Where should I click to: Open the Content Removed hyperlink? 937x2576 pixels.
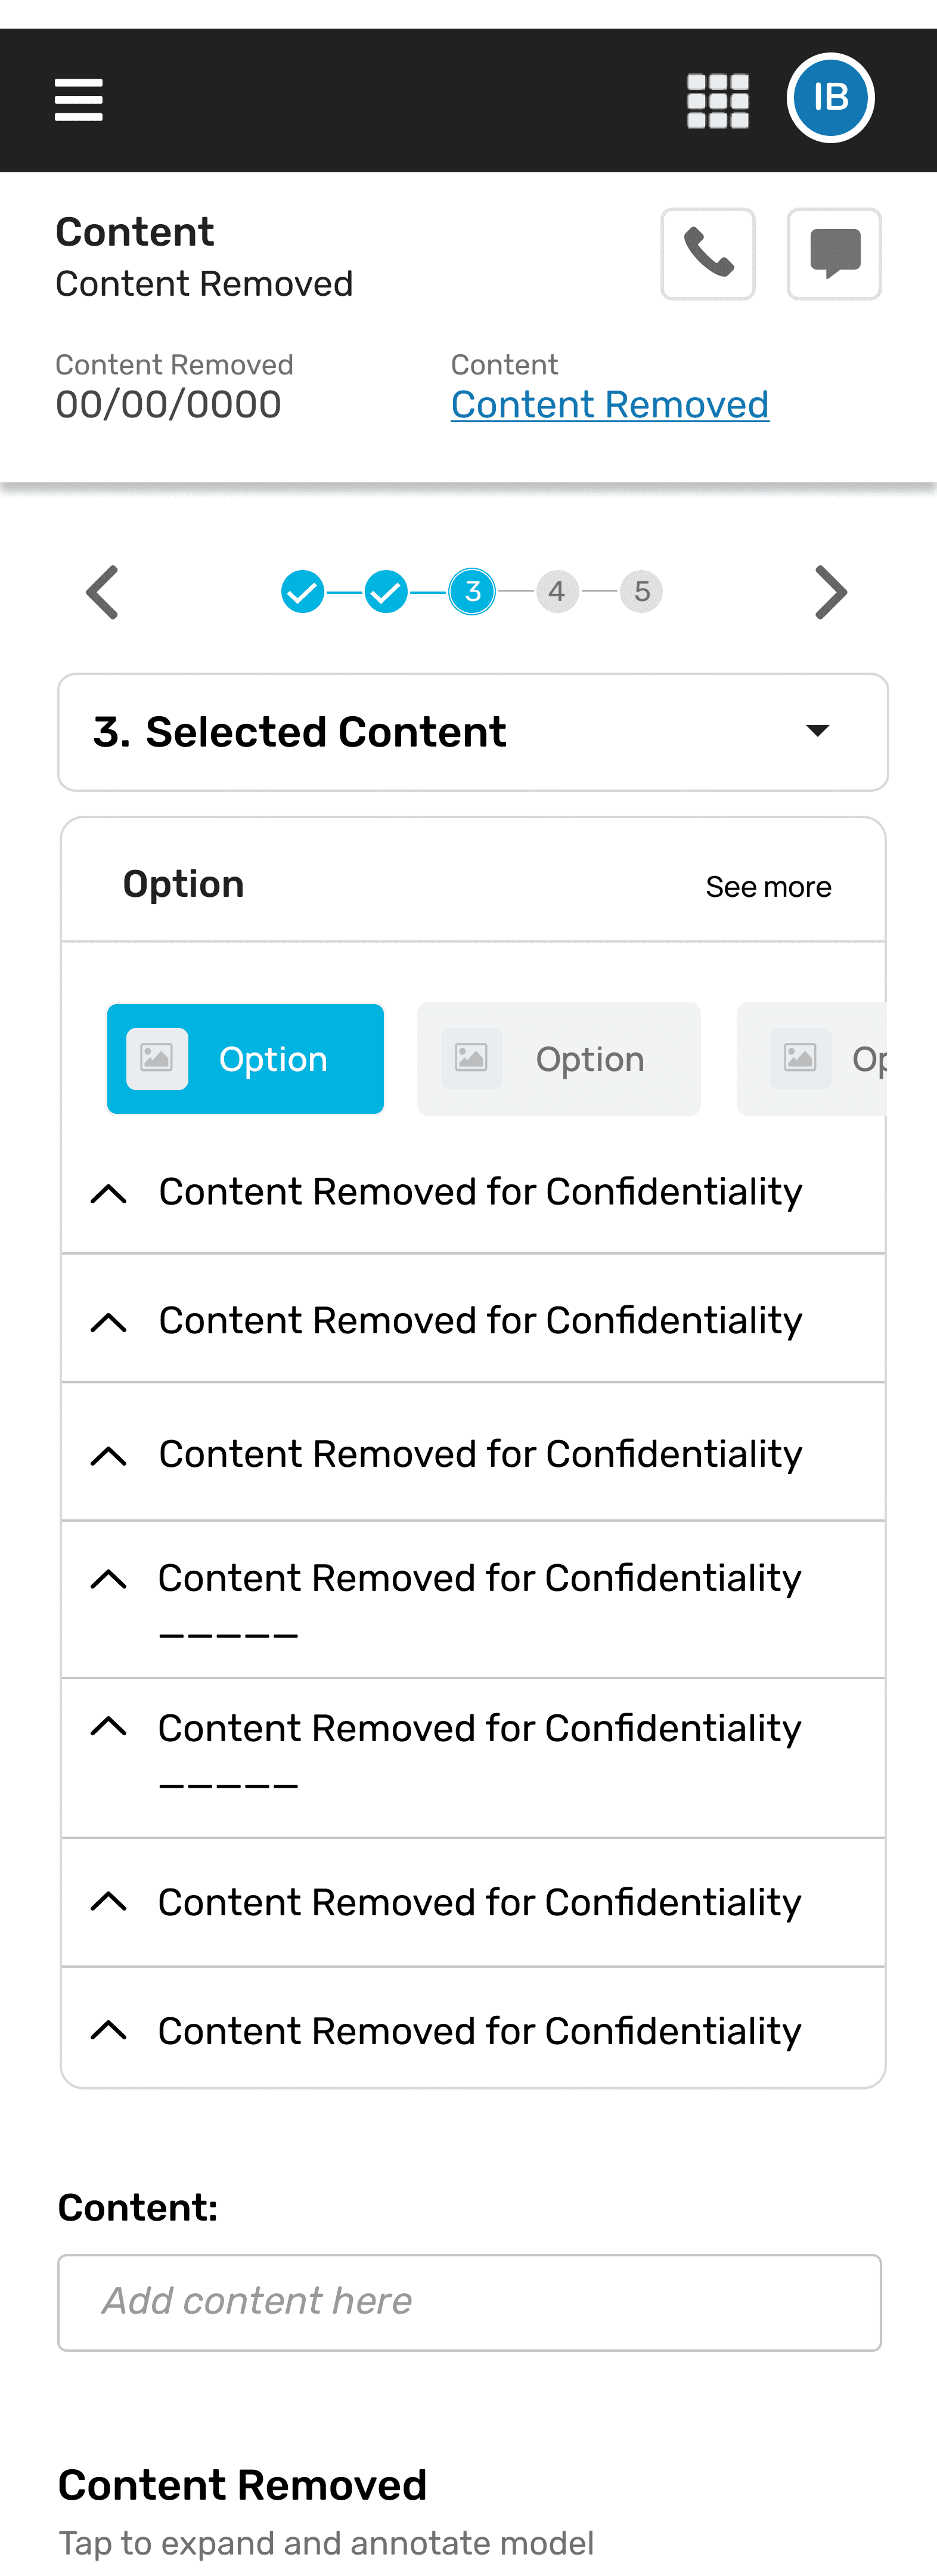(x=610, y=405)
